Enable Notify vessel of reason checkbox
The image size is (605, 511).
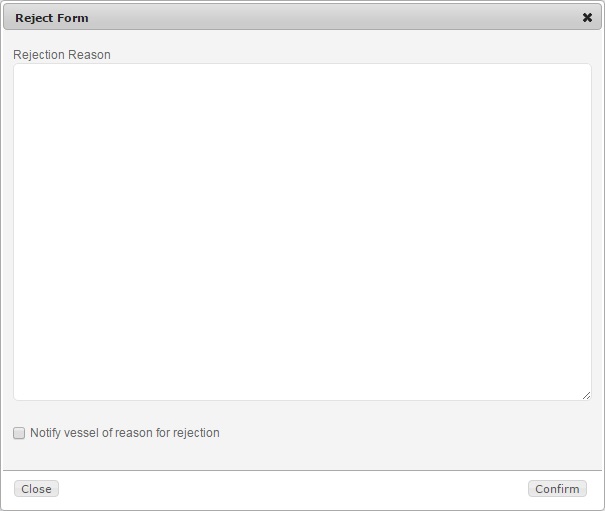pyautogui.click(x=19, y=433)
